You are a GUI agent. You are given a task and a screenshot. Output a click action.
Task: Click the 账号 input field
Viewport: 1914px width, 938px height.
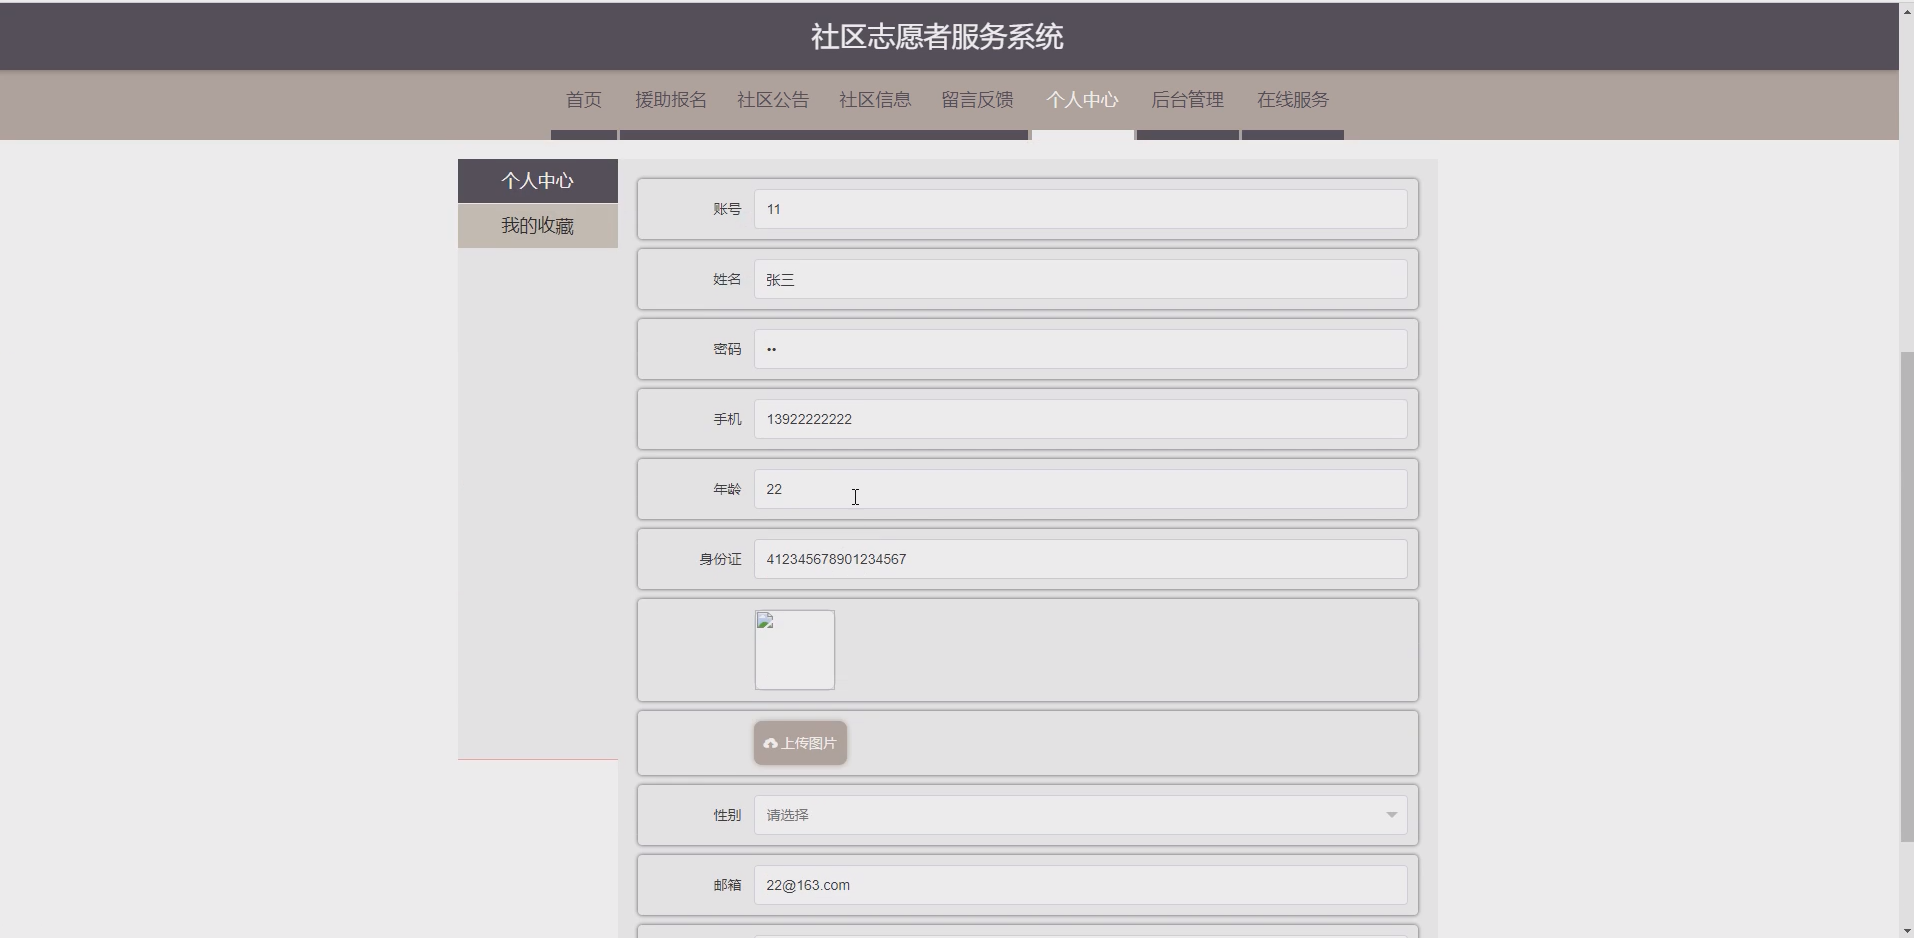(x=1081, y=209)
